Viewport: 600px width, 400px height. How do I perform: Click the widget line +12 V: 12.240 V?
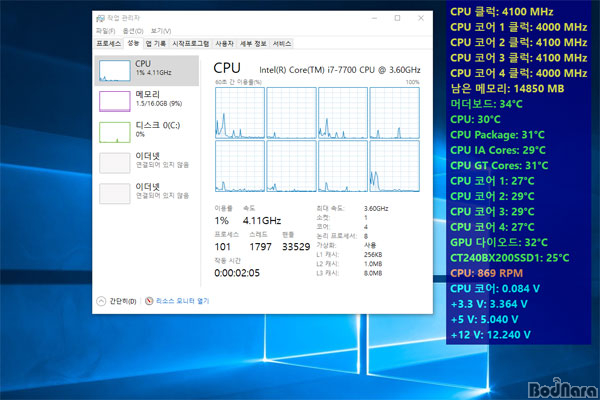pos(490,335)
